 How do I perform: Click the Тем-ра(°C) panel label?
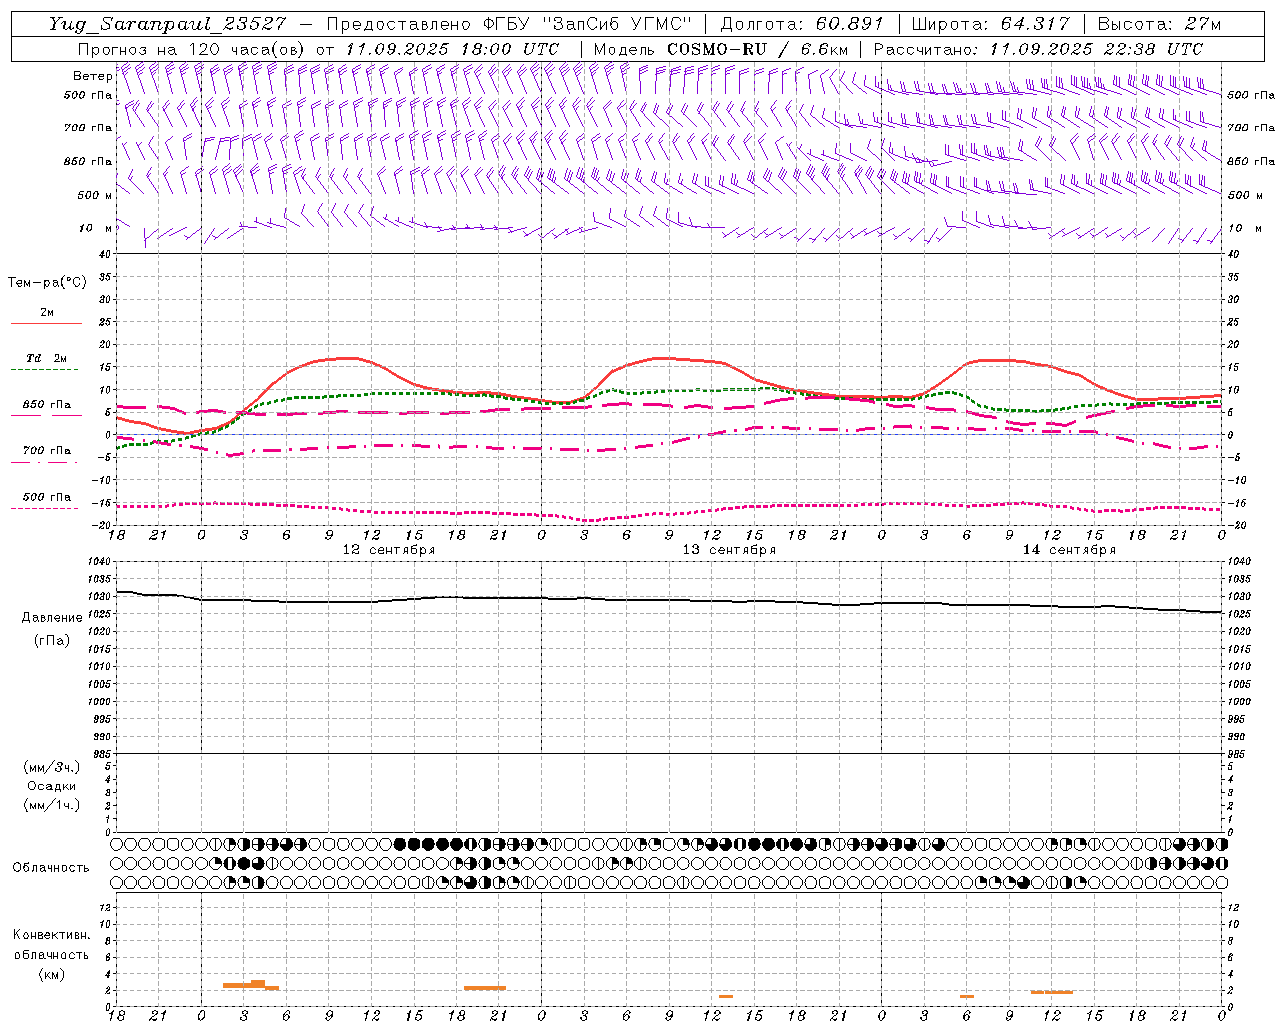pos(47,283)
